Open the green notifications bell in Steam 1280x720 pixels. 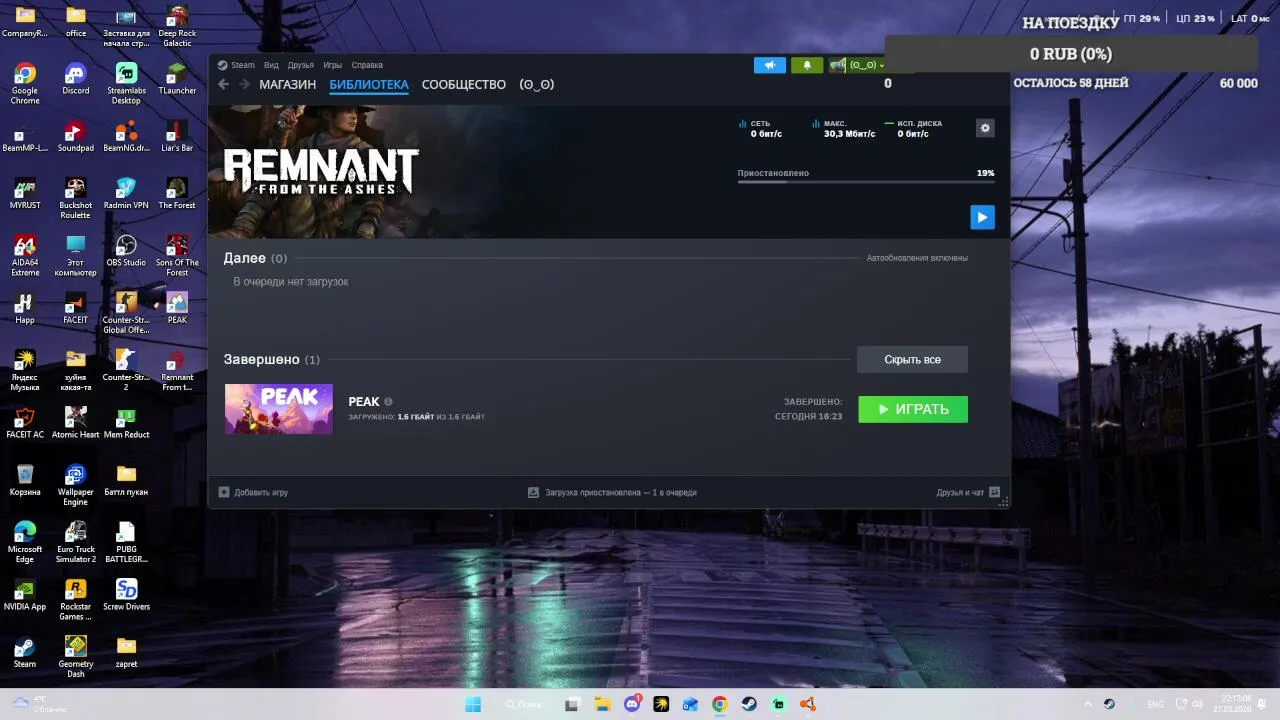[x=807, y=65]
